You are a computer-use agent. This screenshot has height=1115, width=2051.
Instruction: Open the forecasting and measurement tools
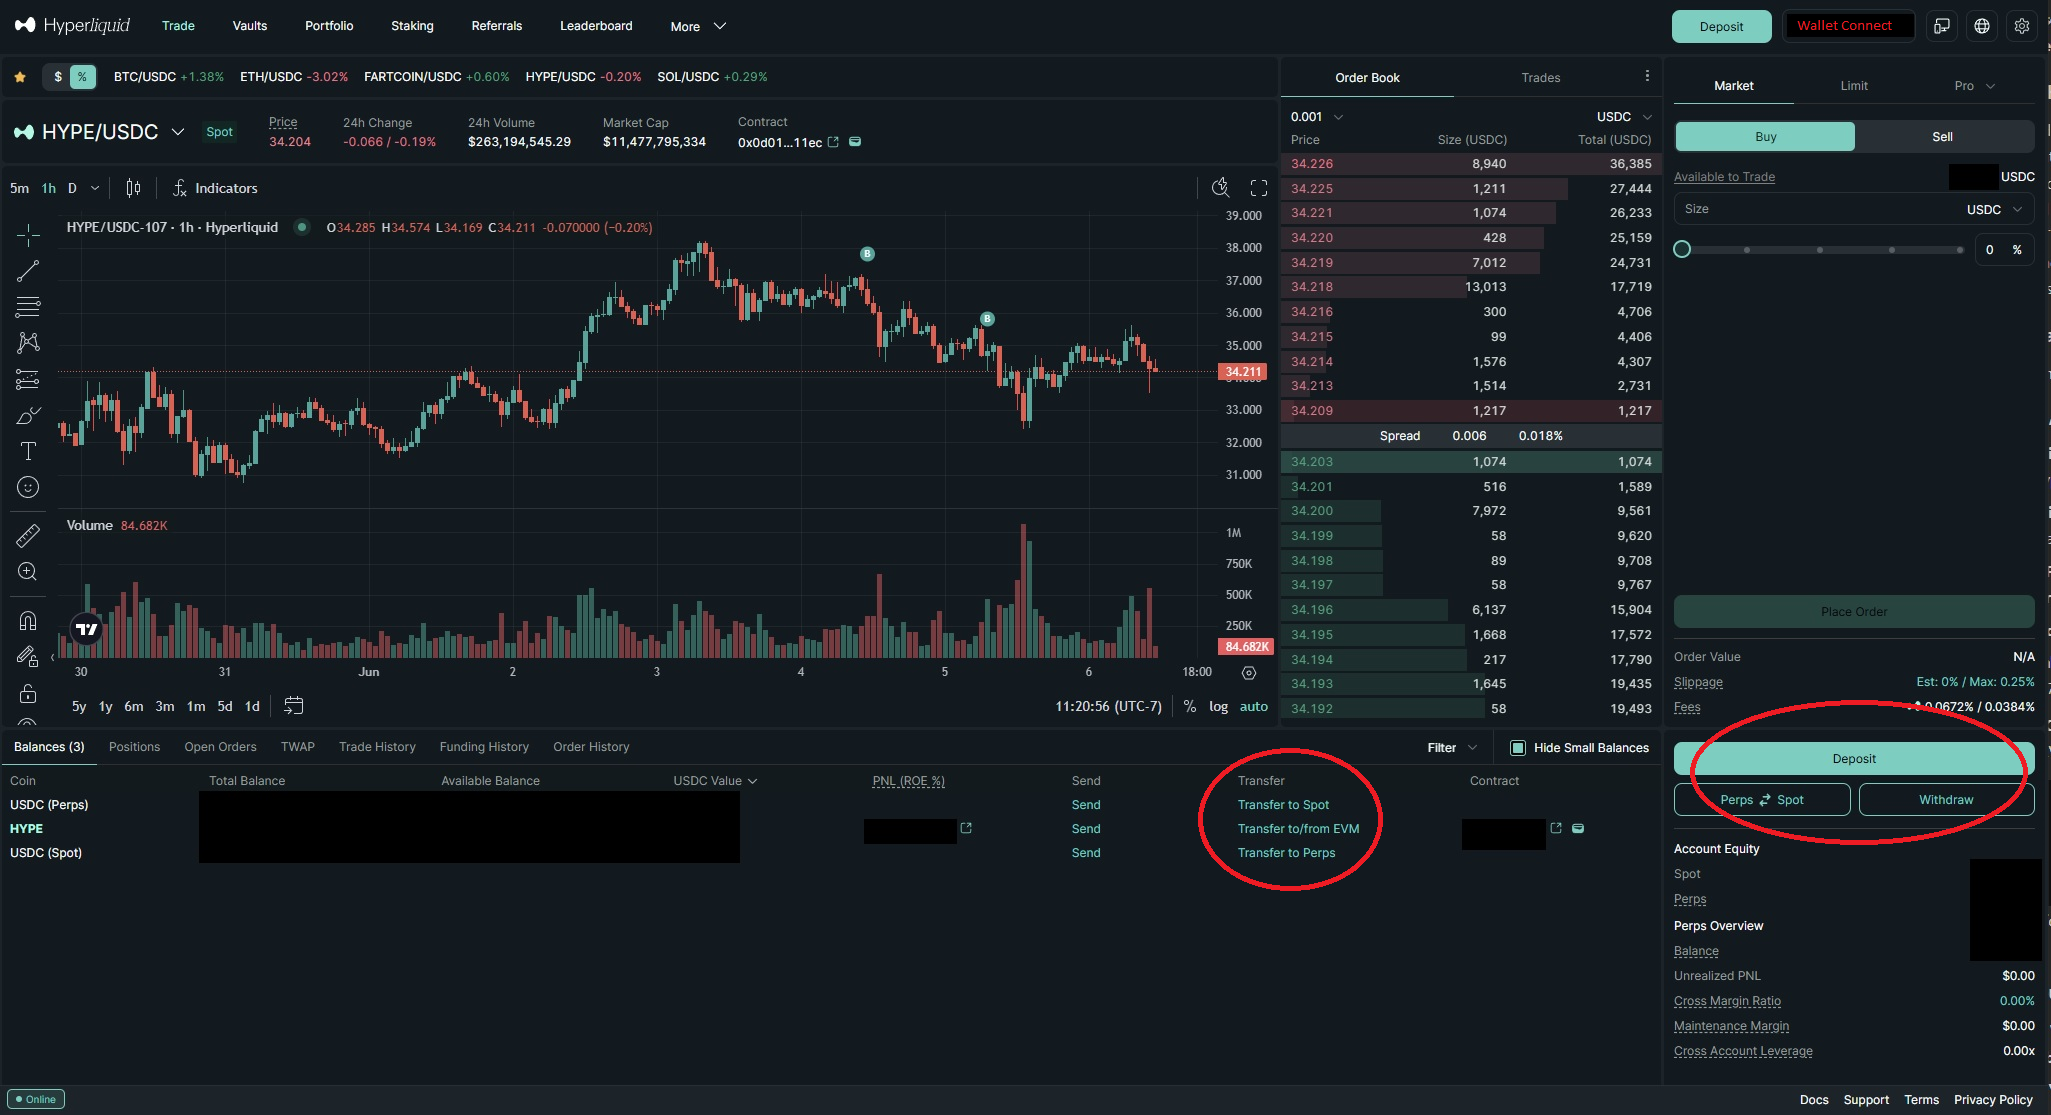click(28, 379)
